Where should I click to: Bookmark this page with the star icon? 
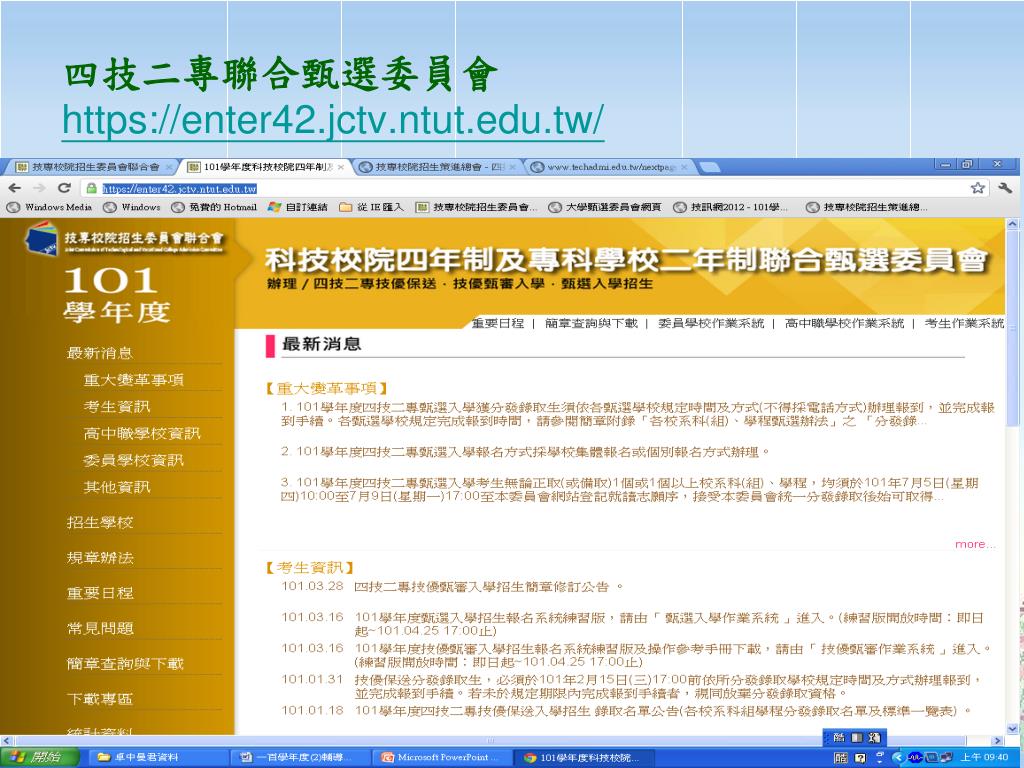pyautogui.click(x=978, y=188)
